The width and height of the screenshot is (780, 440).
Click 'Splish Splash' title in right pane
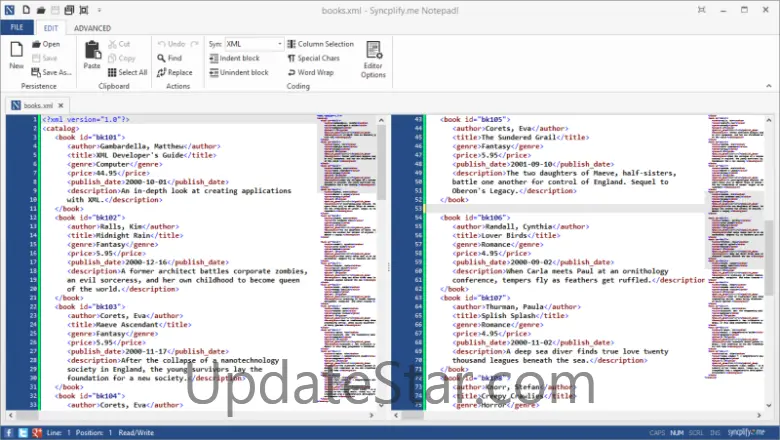click(508, 316)
